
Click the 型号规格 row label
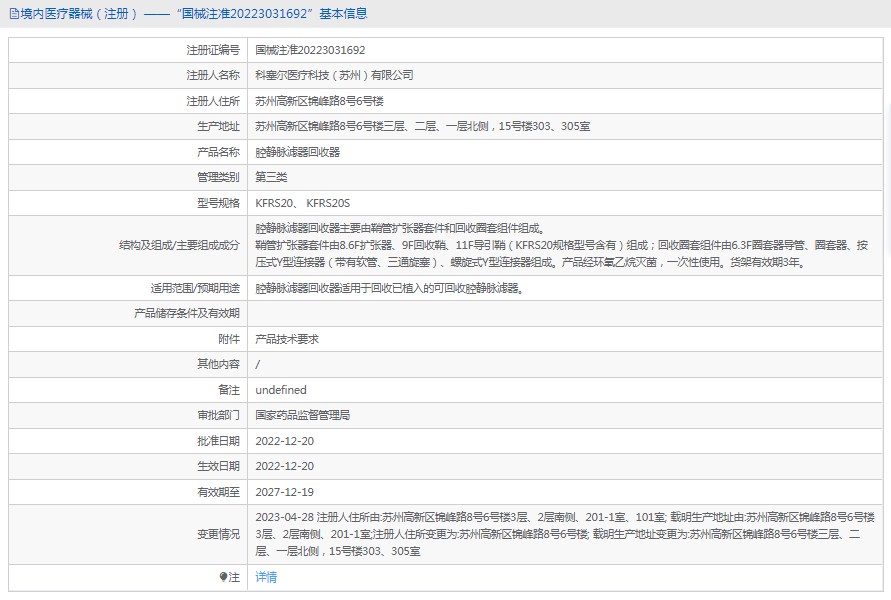218,203
